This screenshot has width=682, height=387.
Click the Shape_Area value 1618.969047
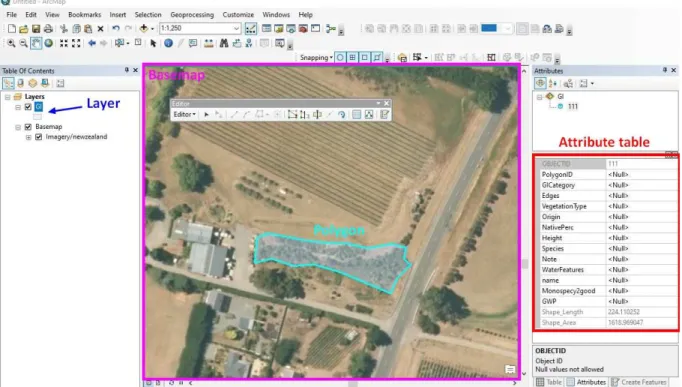[x=625, y=323]
